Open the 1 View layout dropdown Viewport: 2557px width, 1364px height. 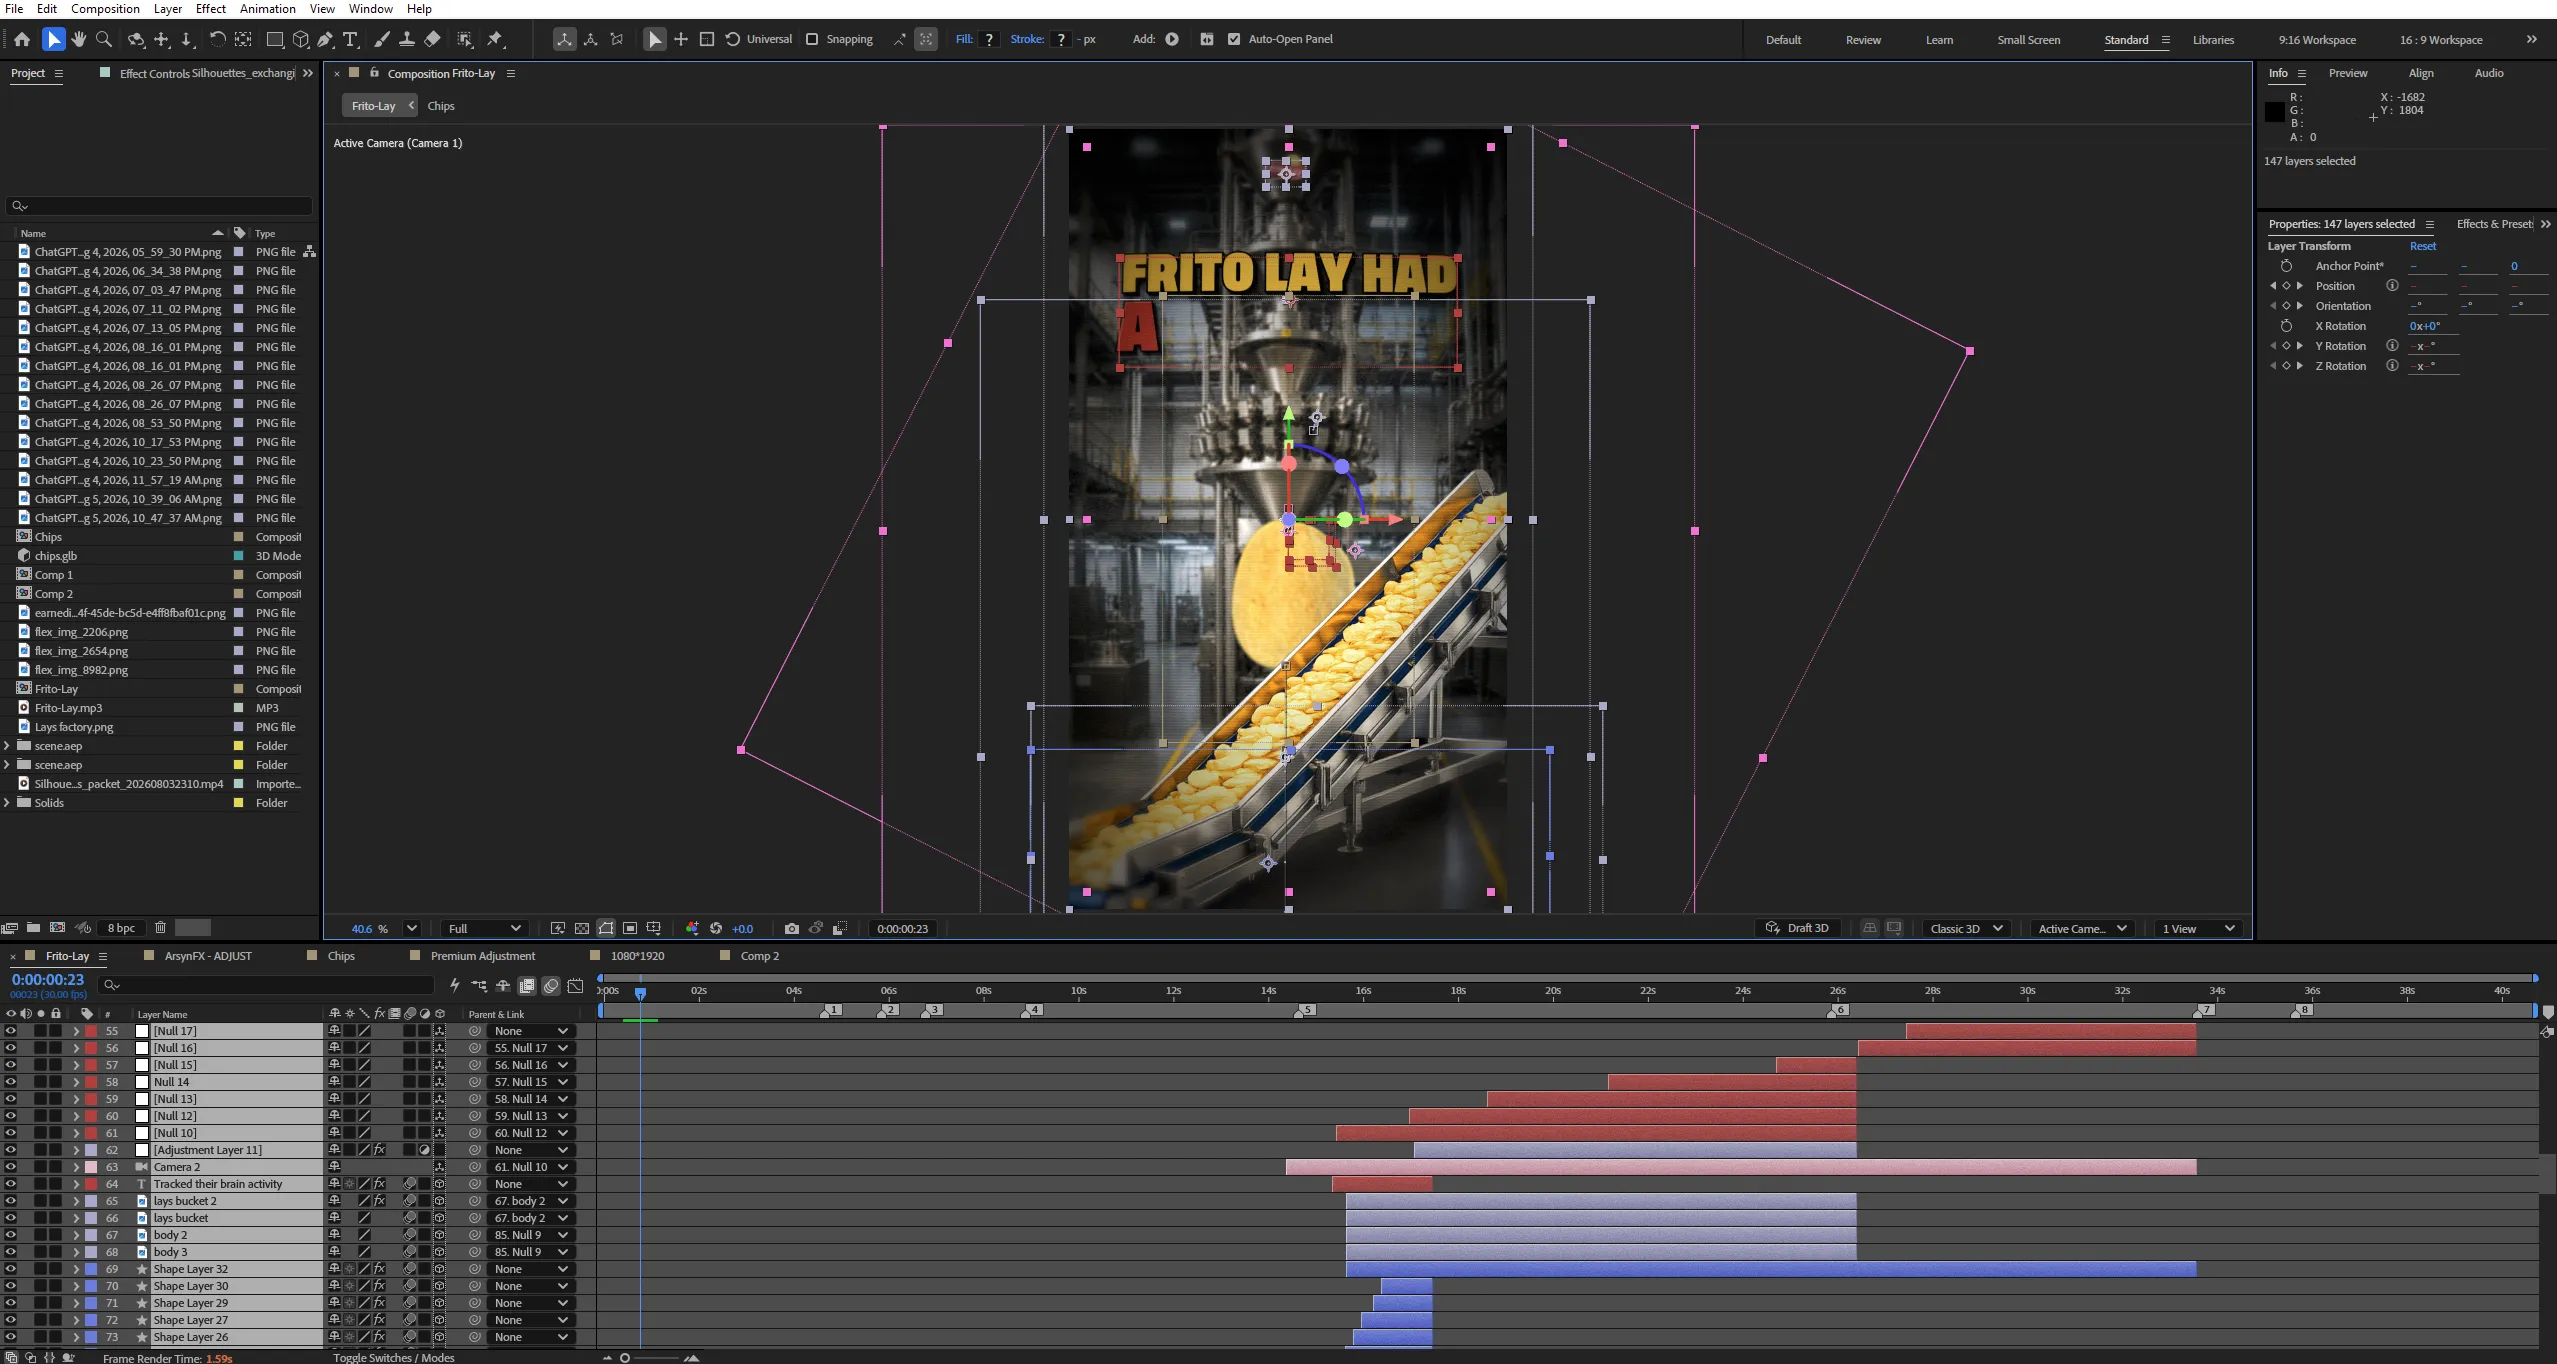pyautogui.click(x=2198, y=928)
